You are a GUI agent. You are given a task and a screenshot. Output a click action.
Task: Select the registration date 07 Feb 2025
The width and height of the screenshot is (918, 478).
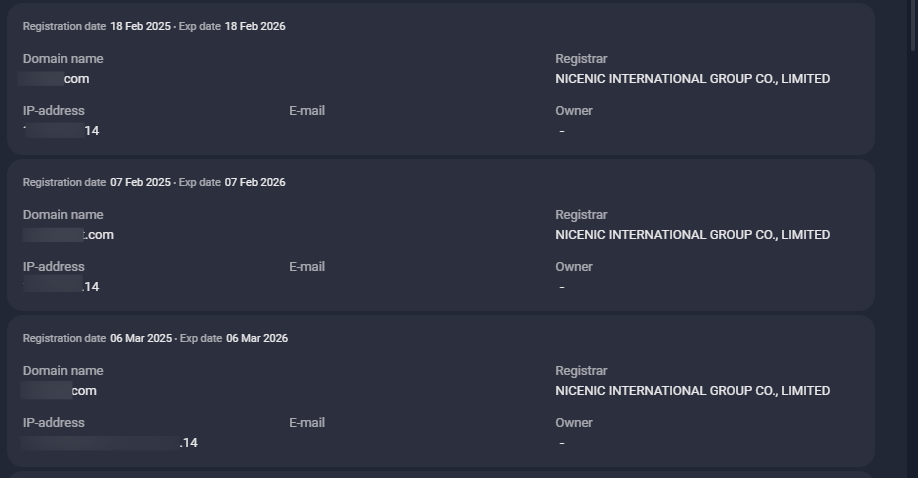(140, 182)
